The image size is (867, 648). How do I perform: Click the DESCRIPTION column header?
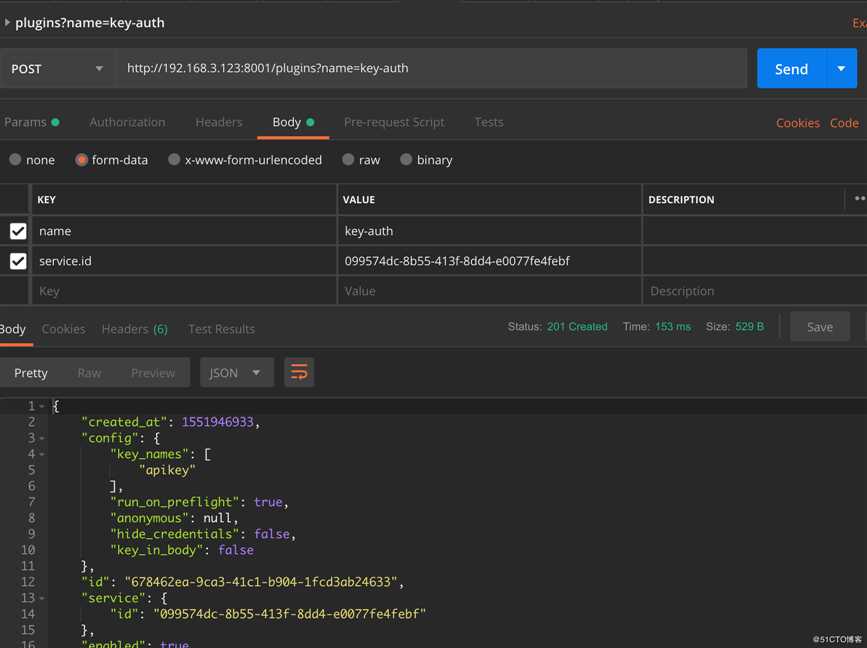(x=681, y=200)
